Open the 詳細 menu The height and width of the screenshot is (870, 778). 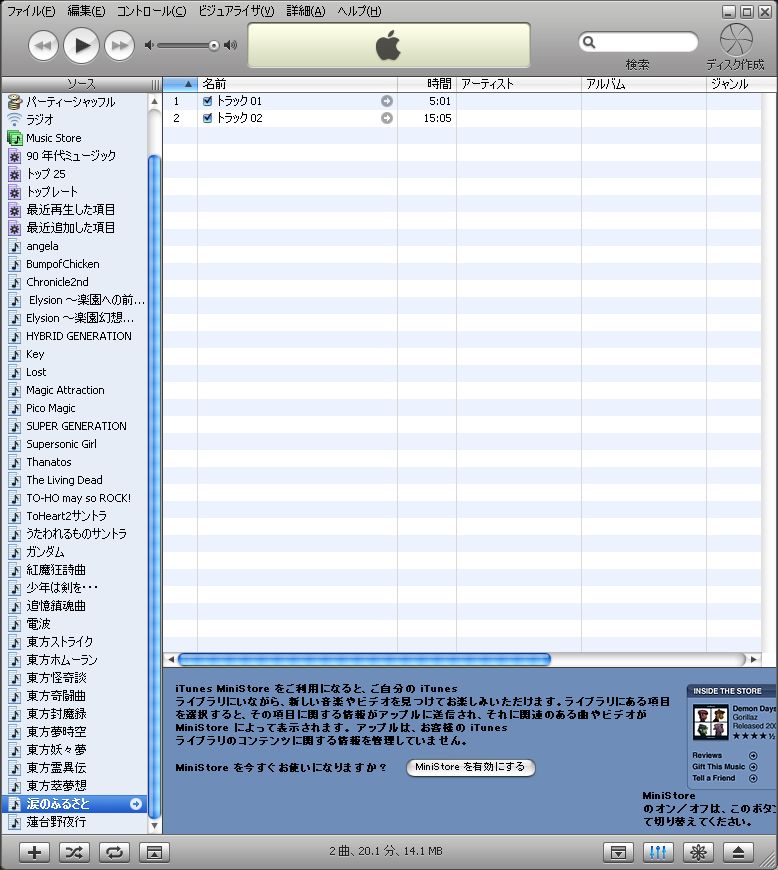306,11
